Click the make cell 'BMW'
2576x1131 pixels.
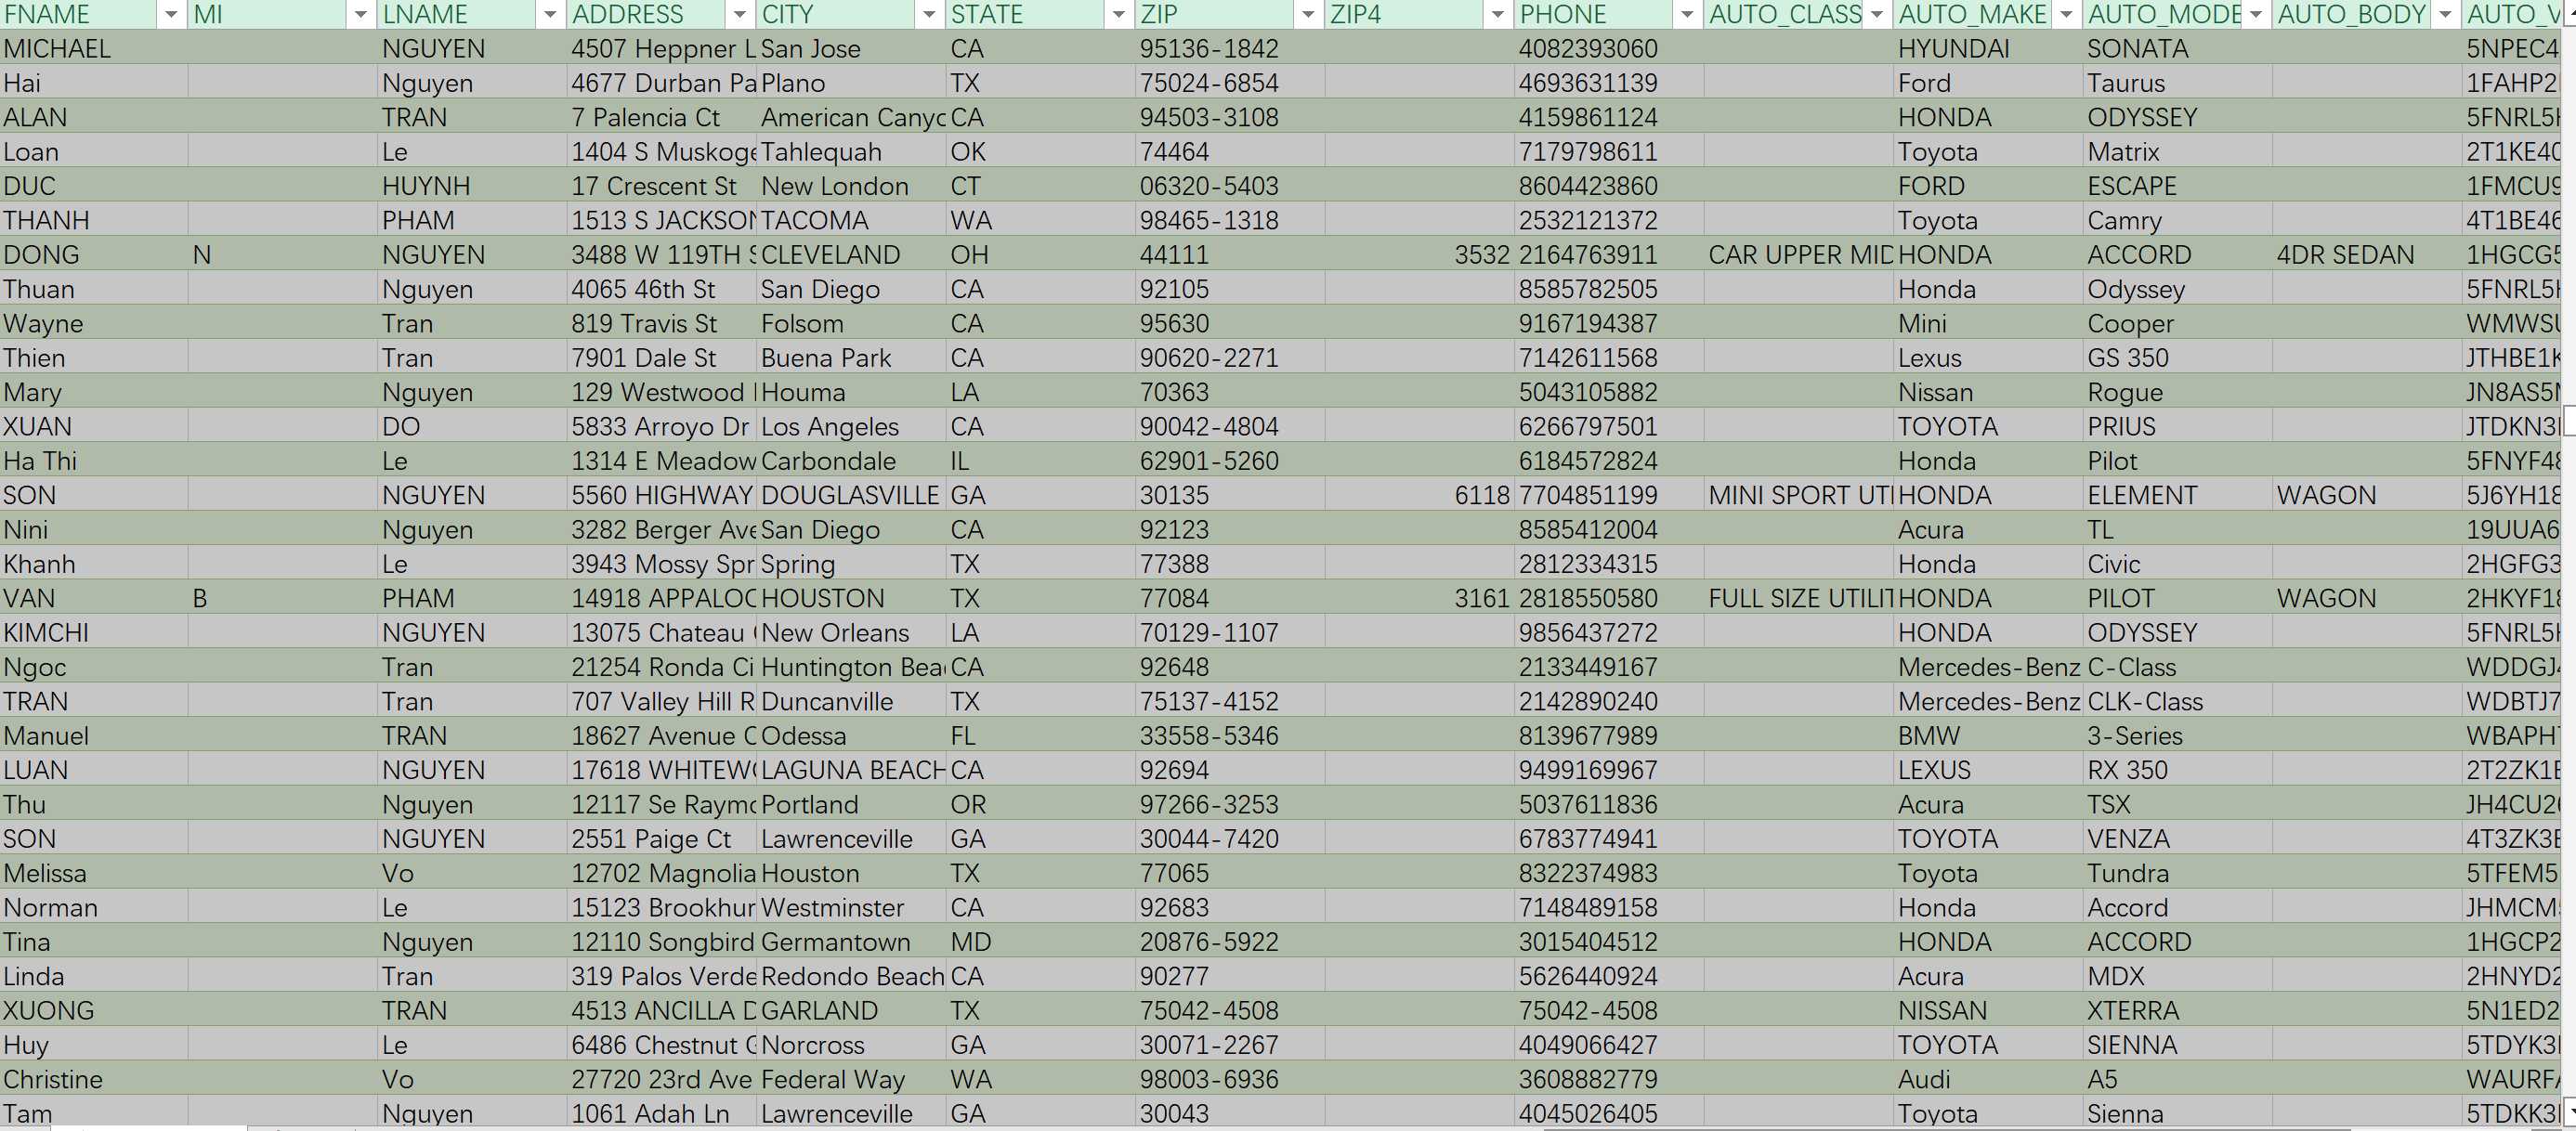coord(1988,735)
